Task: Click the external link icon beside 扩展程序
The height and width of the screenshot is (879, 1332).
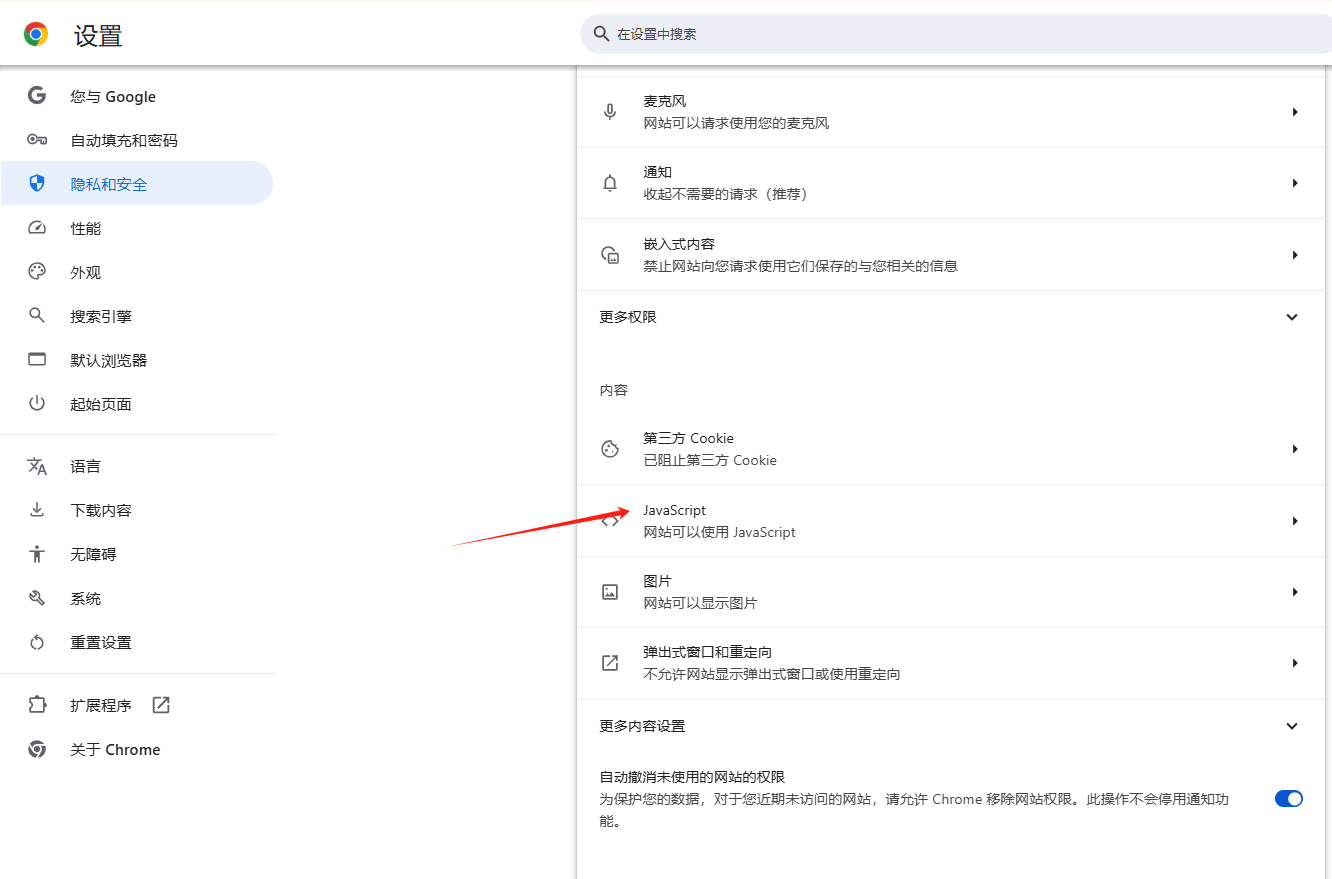Action: click(x=161, y=705)
